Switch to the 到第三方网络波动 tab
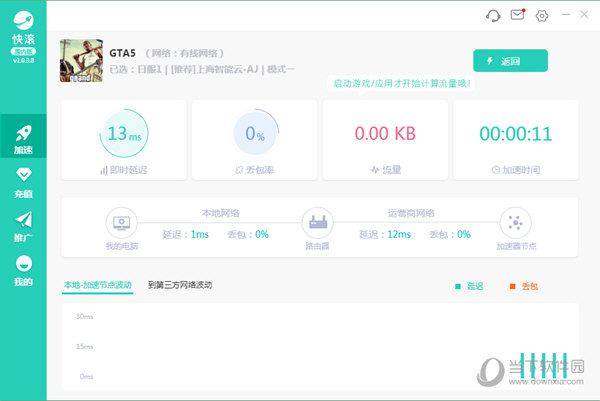The image size is (600, 401). click(180, 285)
